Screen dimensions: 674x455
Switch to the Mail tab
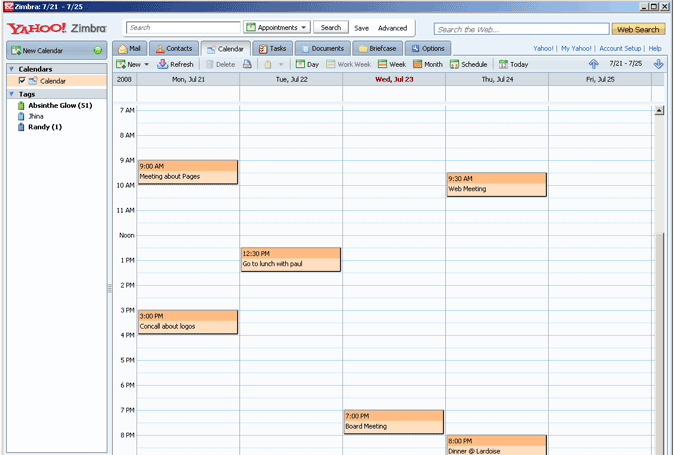(130, 49)
